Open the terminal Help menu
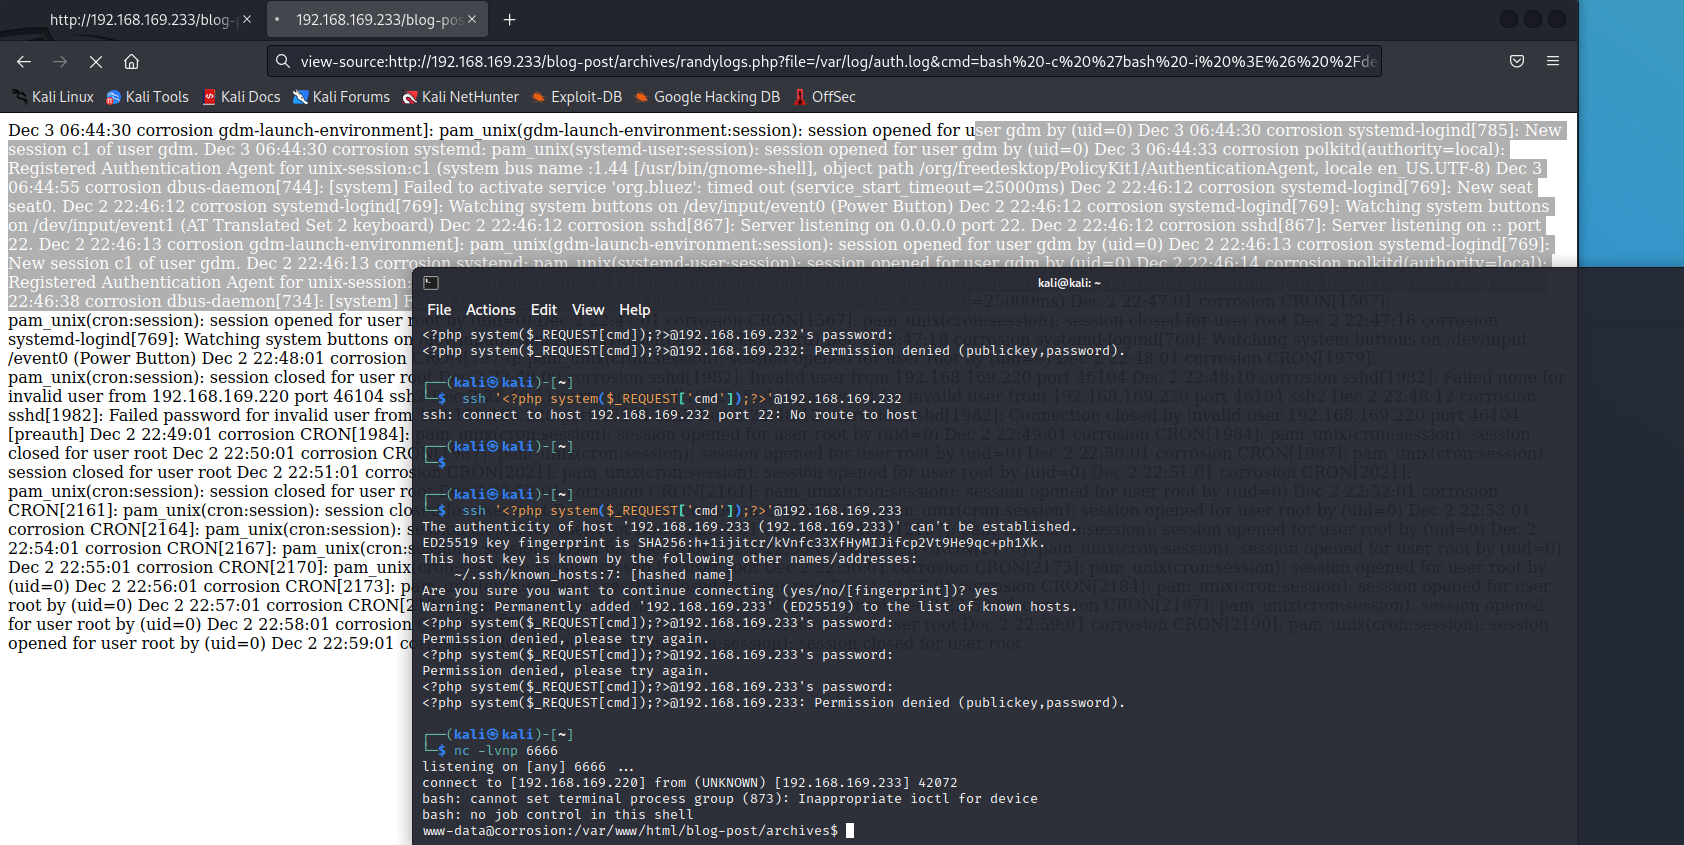The image size is (1684, 845). click(x=635, y=310)
